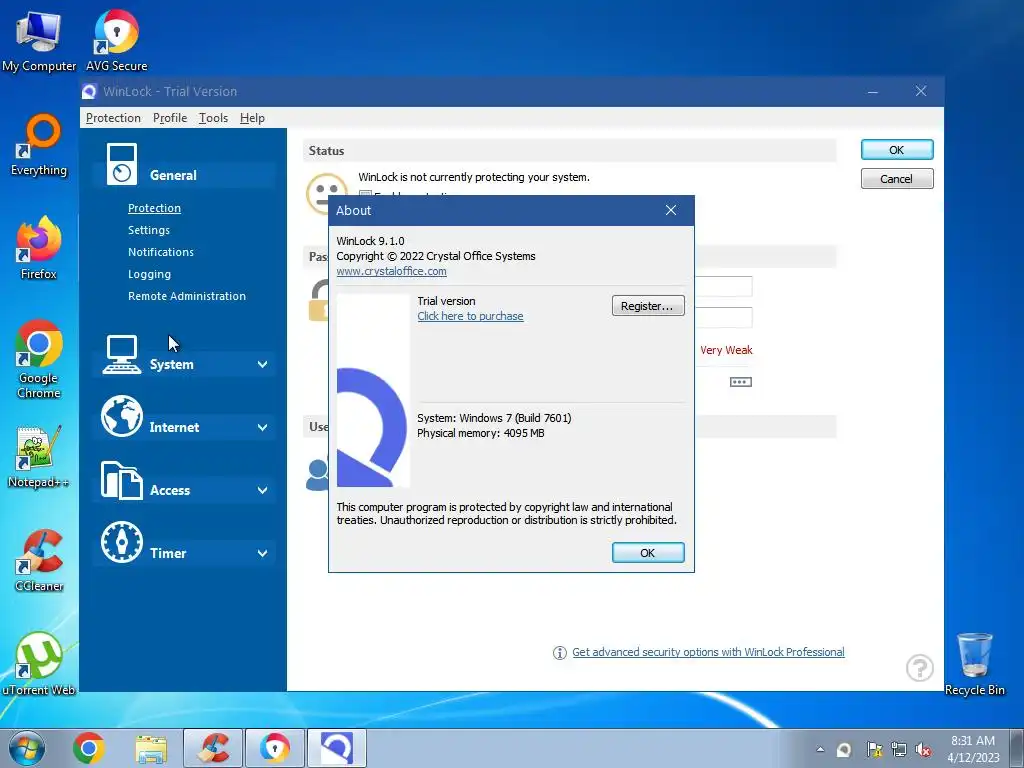
Task: Click 'Physical memory: 4095 MB' text
Action: pyautogui.click(x=481, y=433)
